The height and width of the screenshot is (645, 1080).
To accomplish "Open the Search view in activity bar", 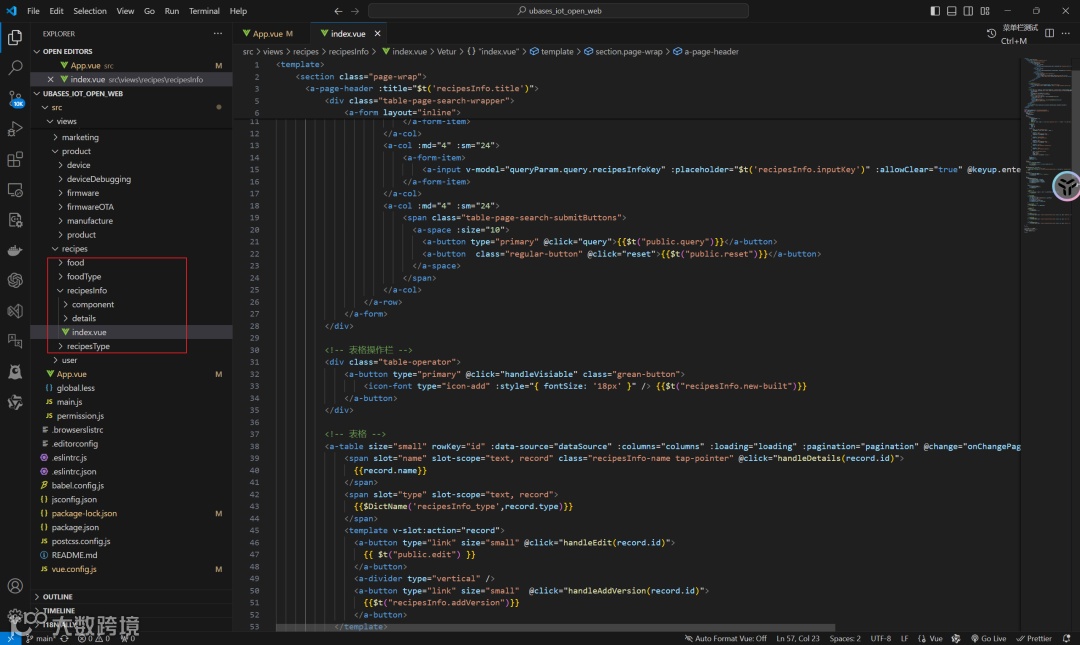I will pyautogui.click(x=15, y=68).
